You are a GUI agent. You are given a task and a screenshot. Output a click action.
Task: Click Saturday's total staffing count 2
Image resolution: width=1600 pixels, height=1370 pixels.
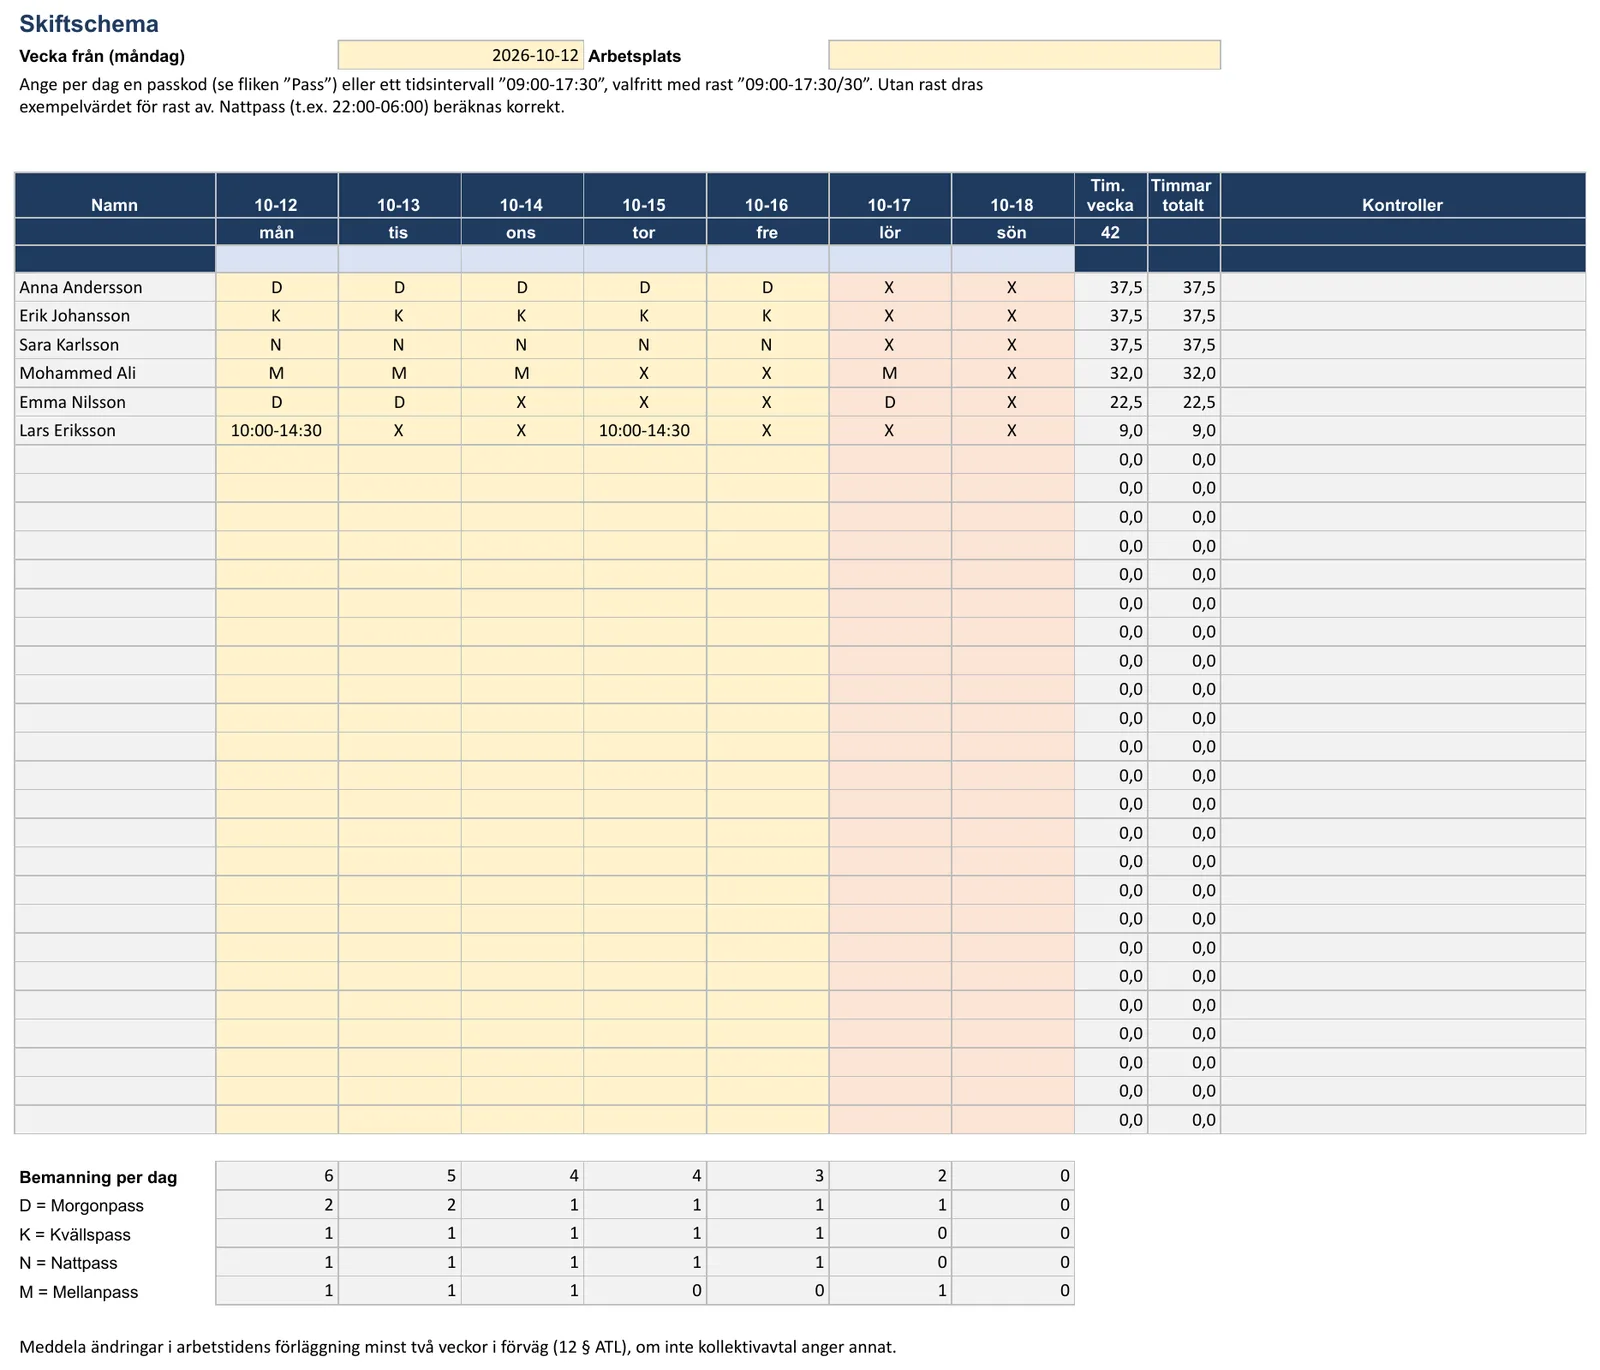(x=890, y=1176)
